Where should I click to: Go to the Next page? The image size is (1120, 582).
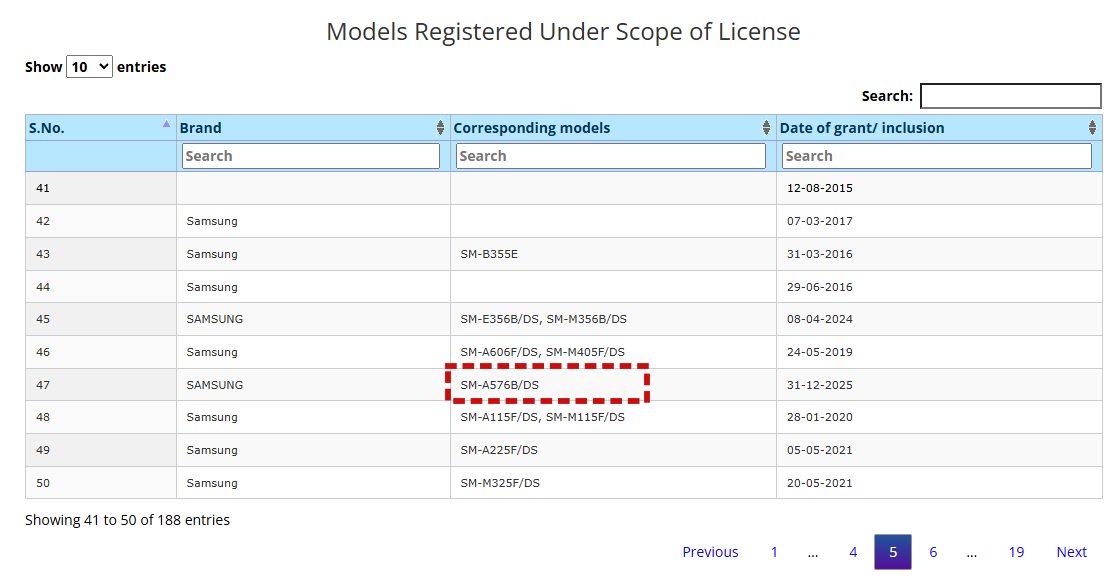[x=1071, y=552]
